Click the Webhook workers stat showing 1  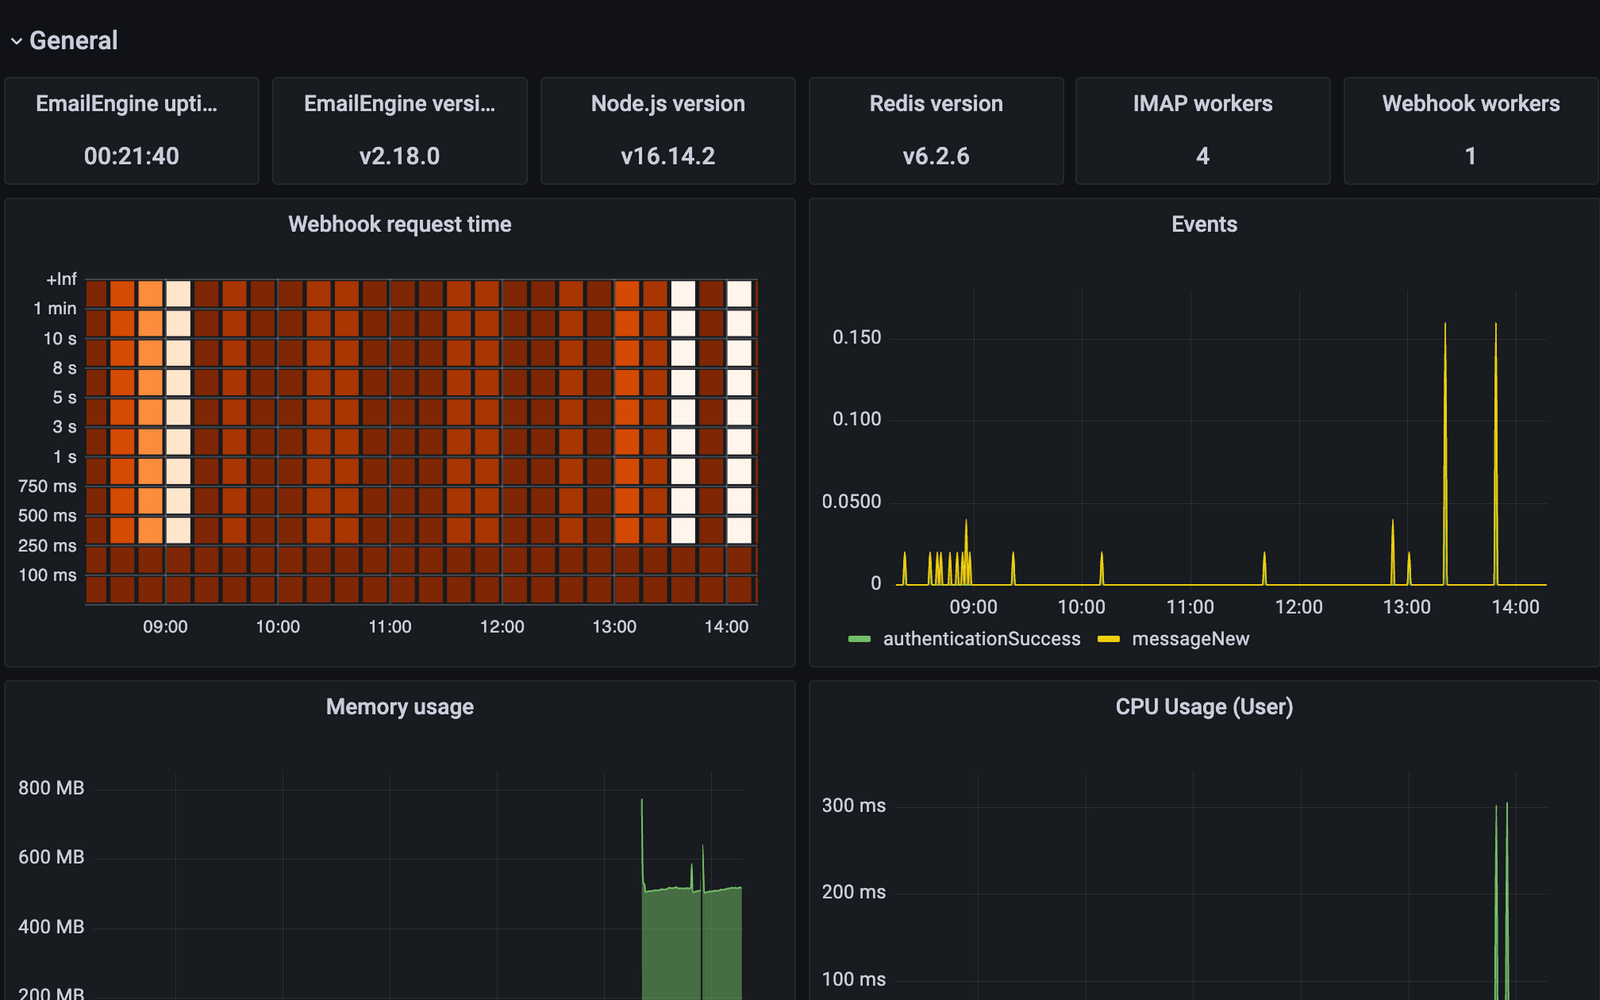click(1470, 131)
